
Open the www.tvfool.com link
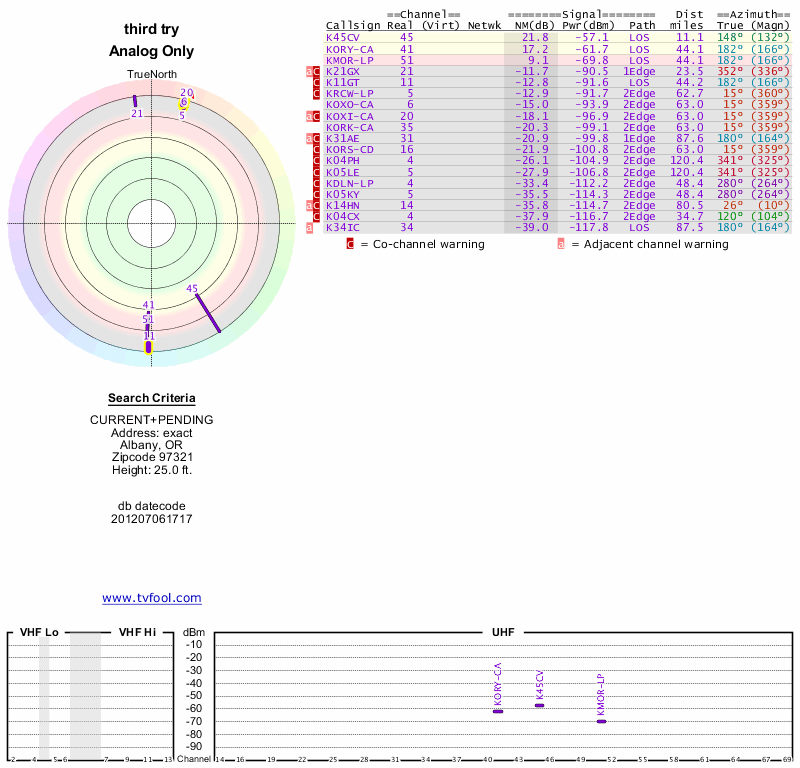tap(152, 598)
